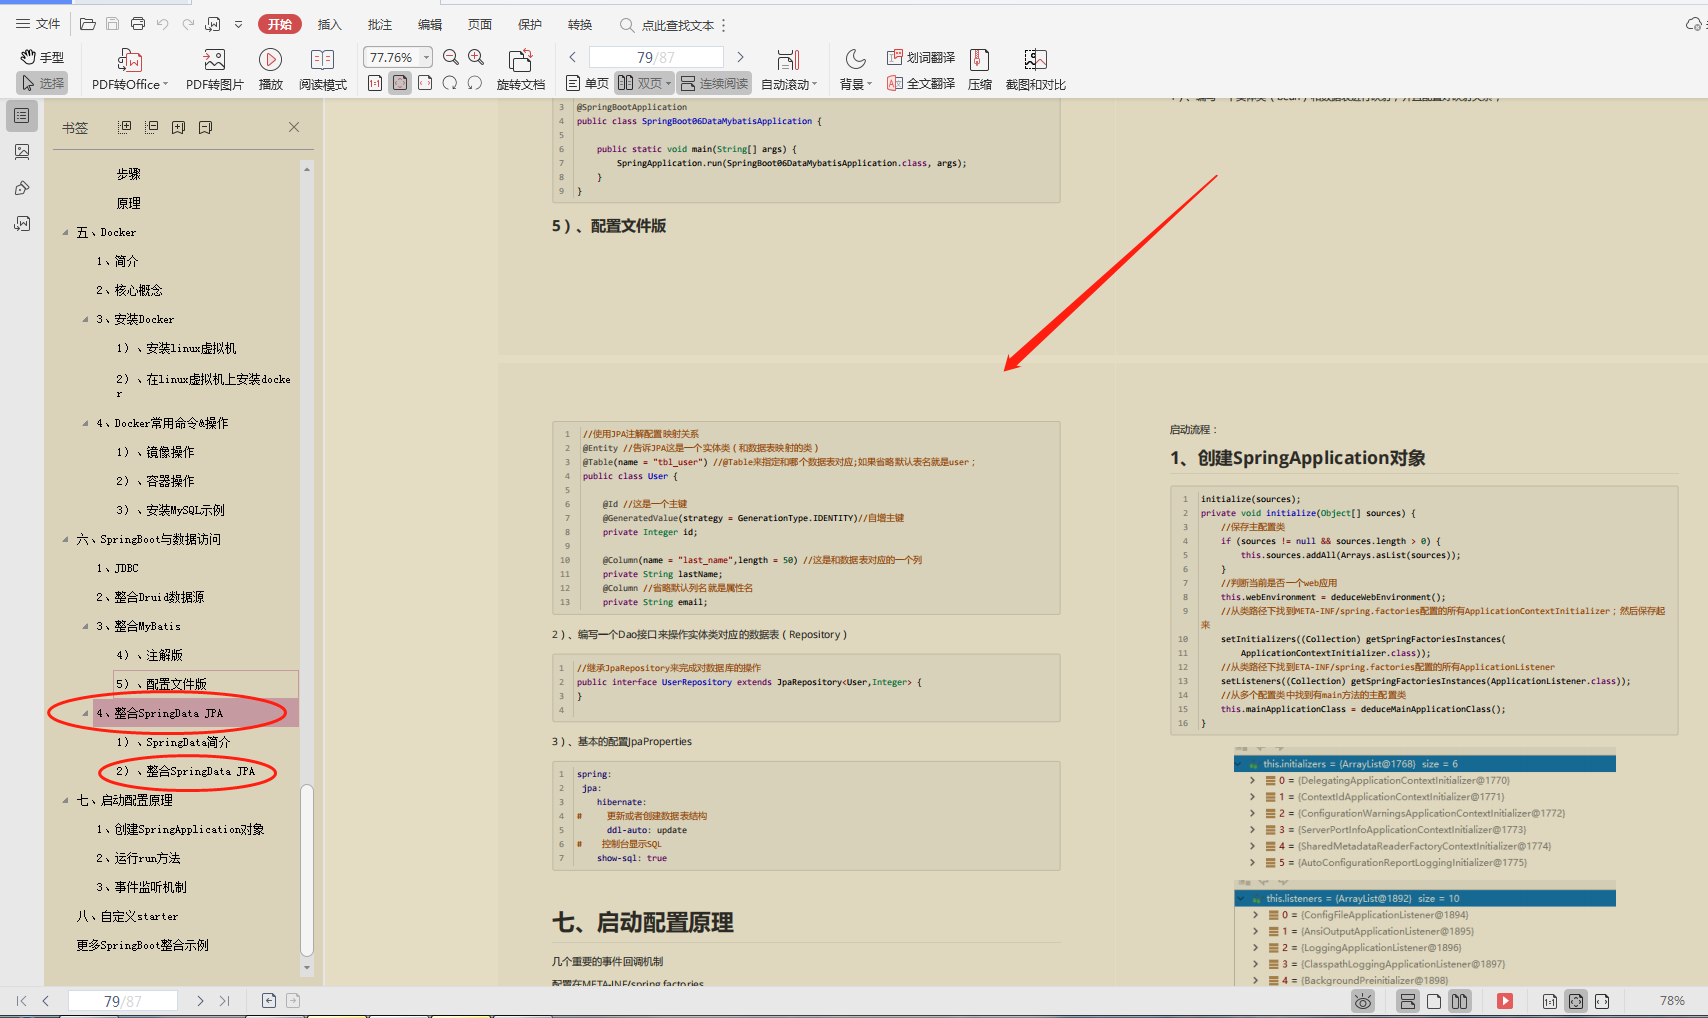
Task: Switch to the 编辑 tab
Action: pos(430,24)
